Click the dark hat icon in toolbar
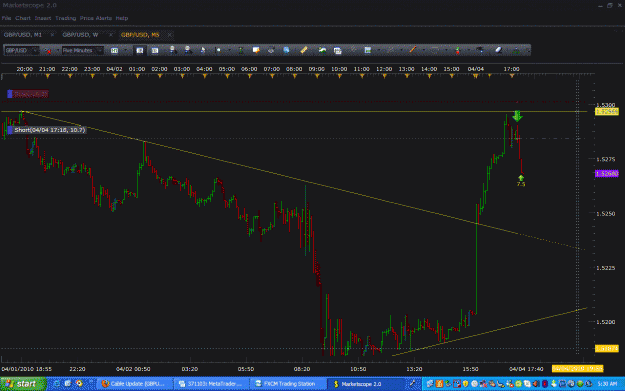The height and width of the screenshot is (391, 625). pos(480,50)
